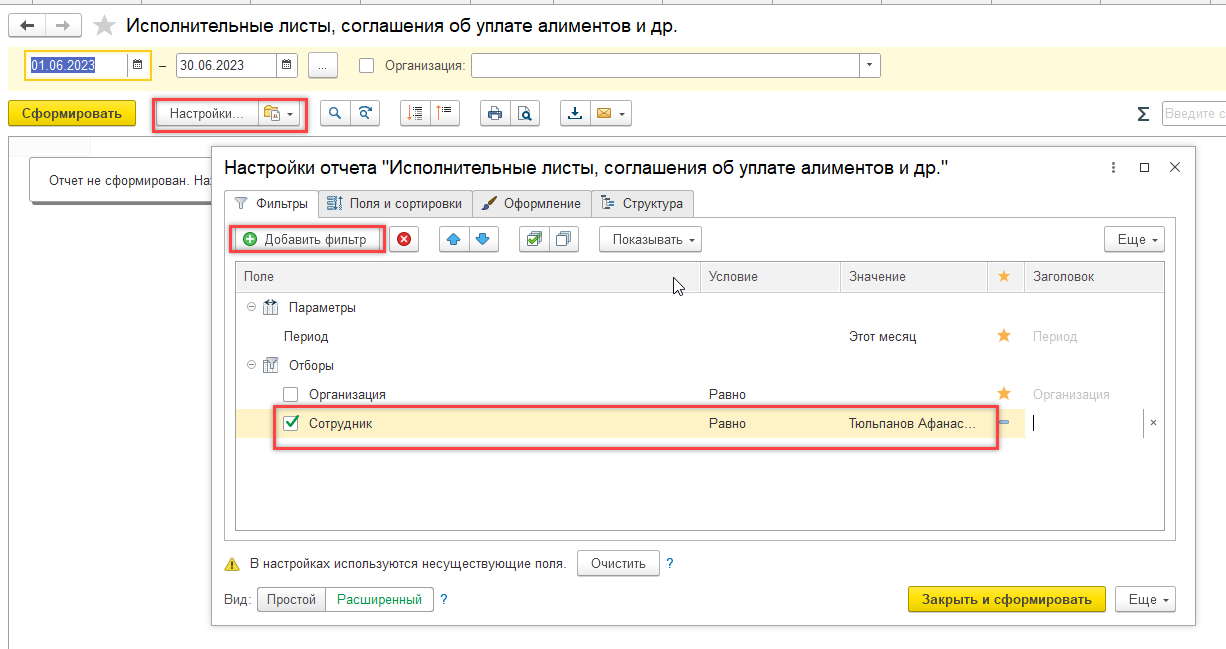Select the Период parameter row

point(700,336)
